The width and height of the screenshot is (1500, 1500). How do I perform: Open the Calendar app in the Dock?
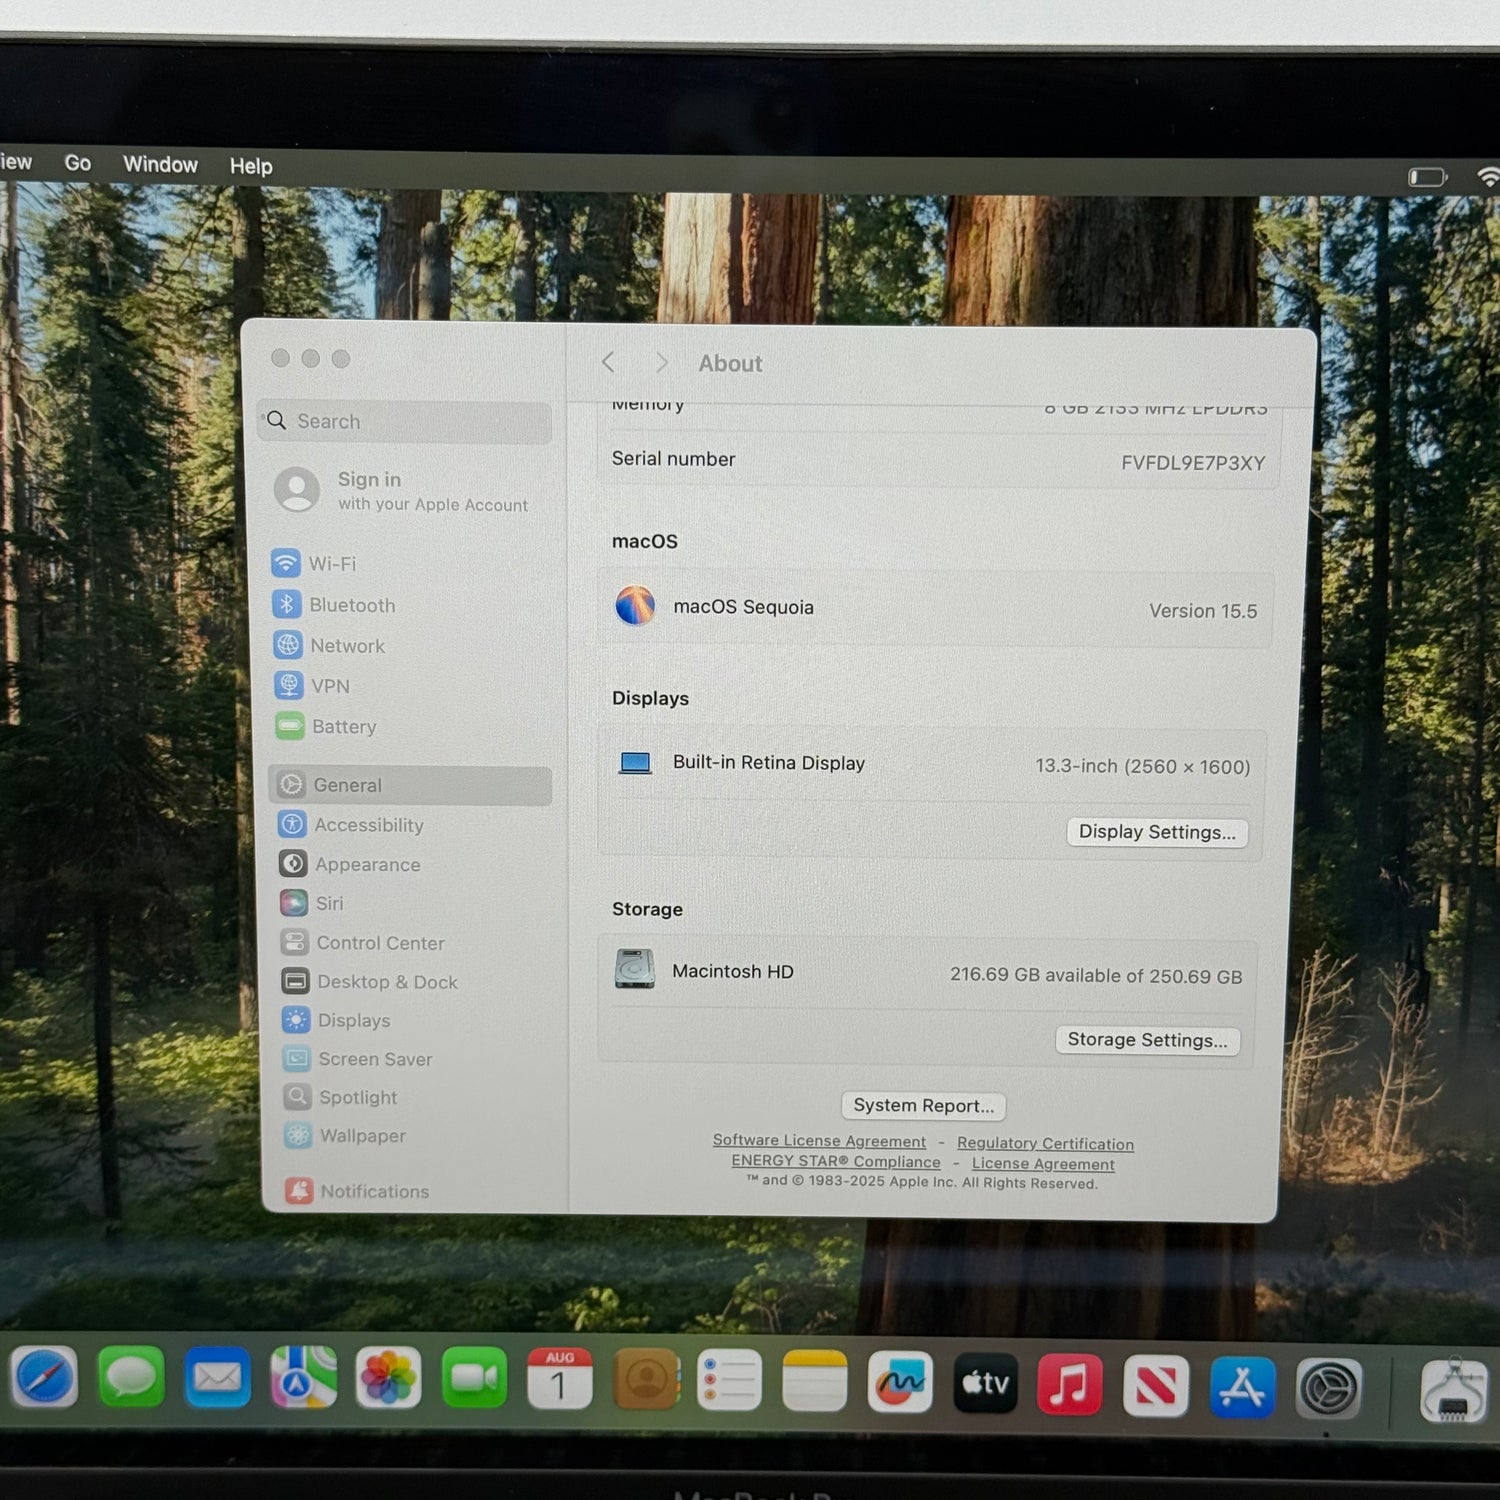[559, 1380]
